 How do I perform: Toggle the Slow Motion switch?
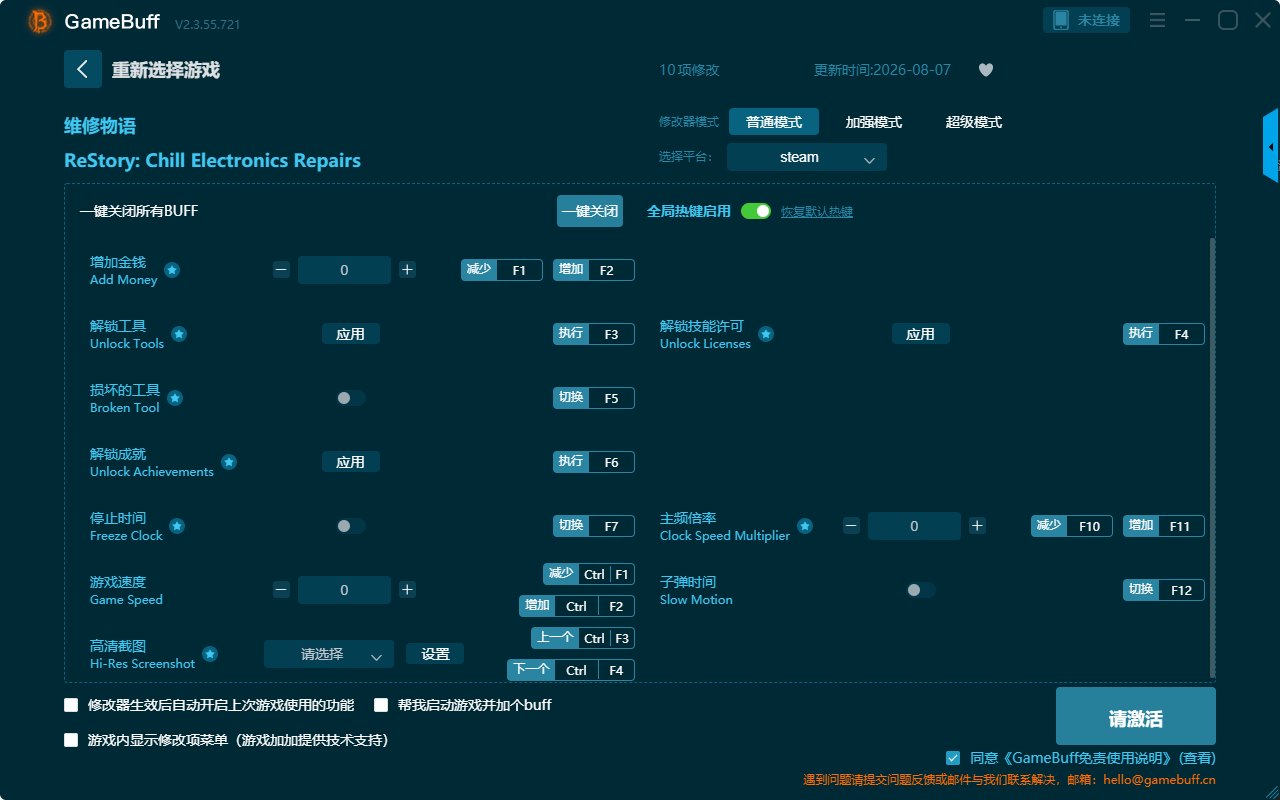pyautogui.click(x=921, y=590)
